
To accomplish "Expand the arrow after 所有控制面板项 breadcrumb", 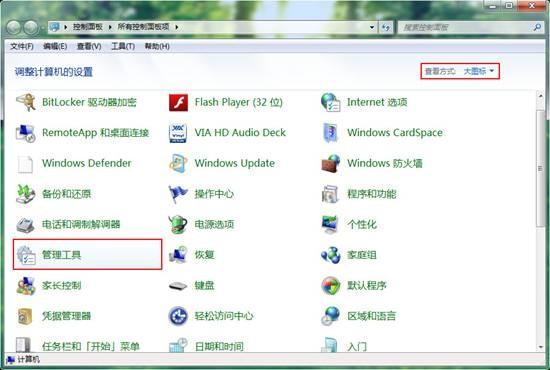I will point(176,27).
